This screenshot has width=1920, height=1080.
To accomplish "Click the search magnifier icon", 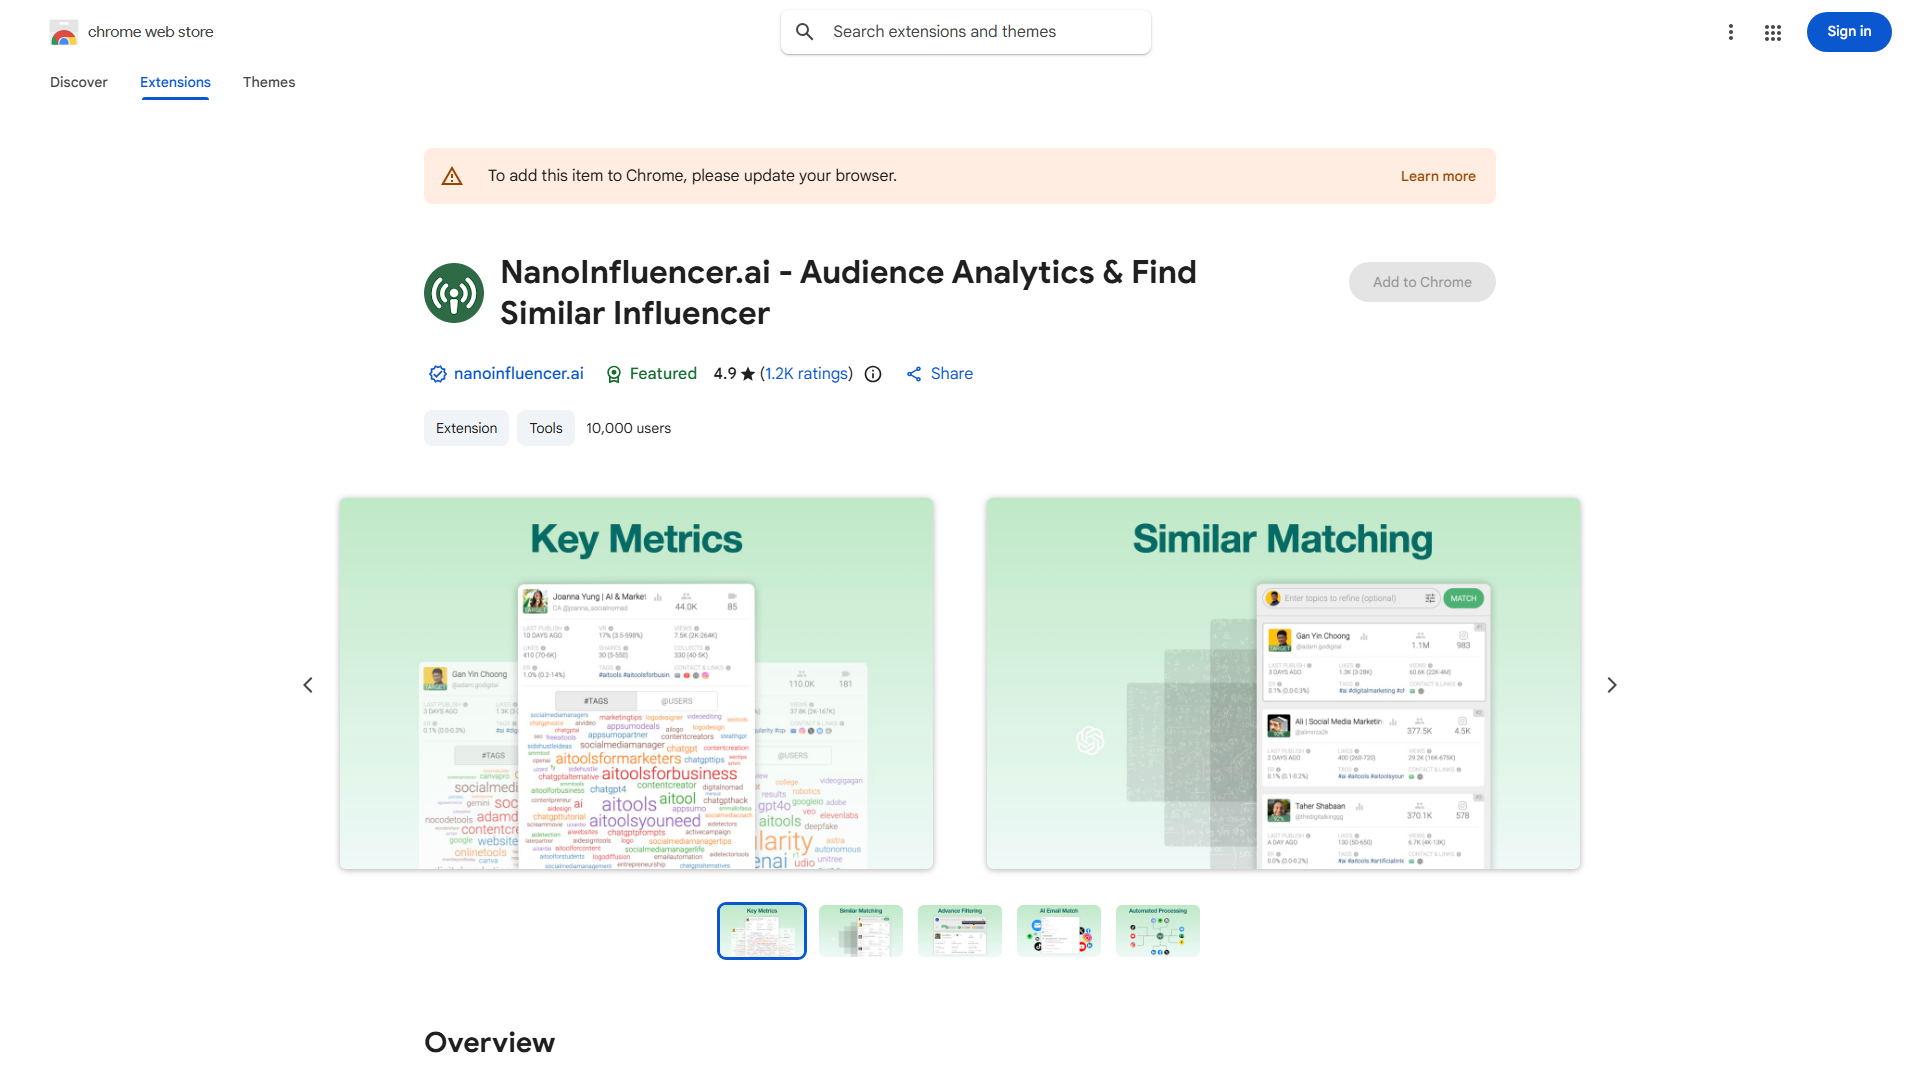I will [x=805, y=31].
